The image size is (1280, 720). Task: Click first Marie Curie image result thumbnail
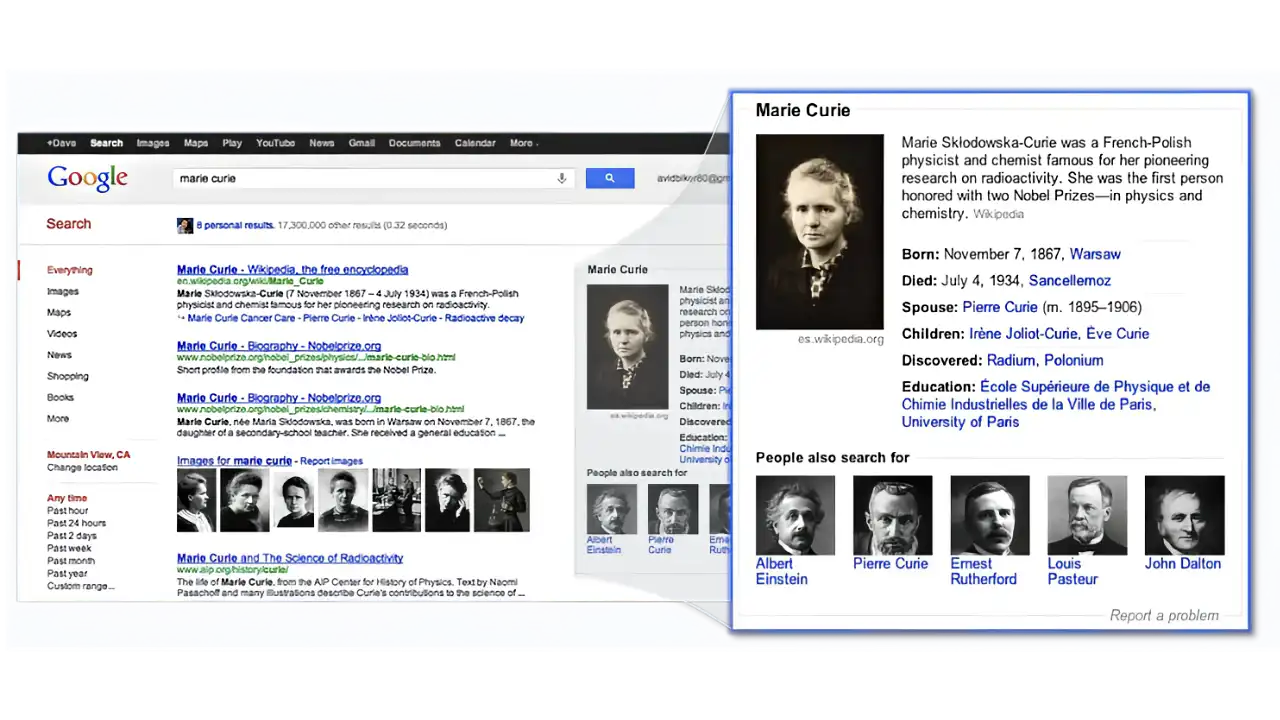point(196,500)
